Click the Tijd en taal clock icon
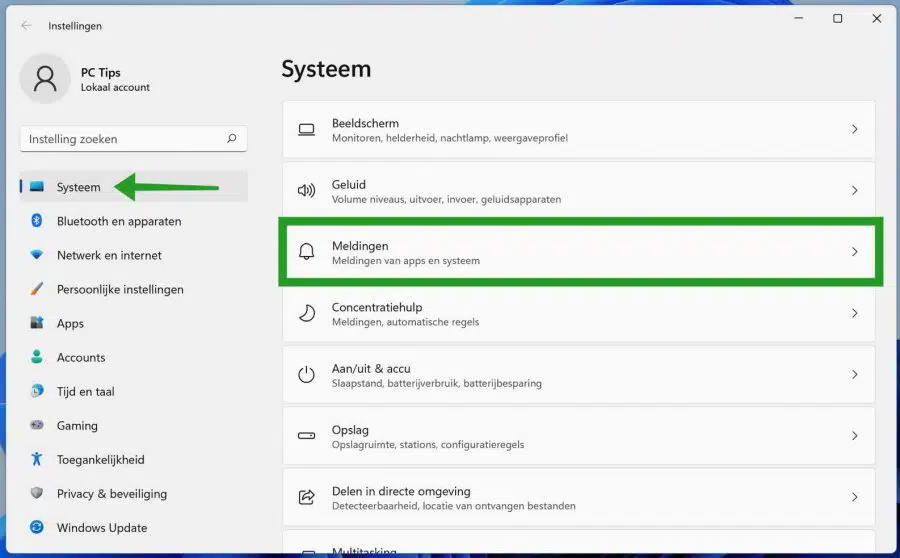 37,391
